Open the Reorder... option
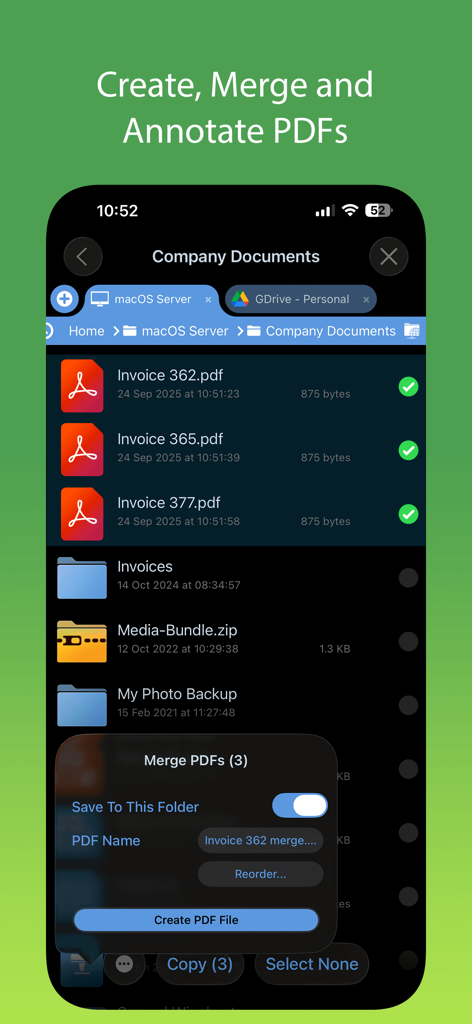 click(260, 874)
